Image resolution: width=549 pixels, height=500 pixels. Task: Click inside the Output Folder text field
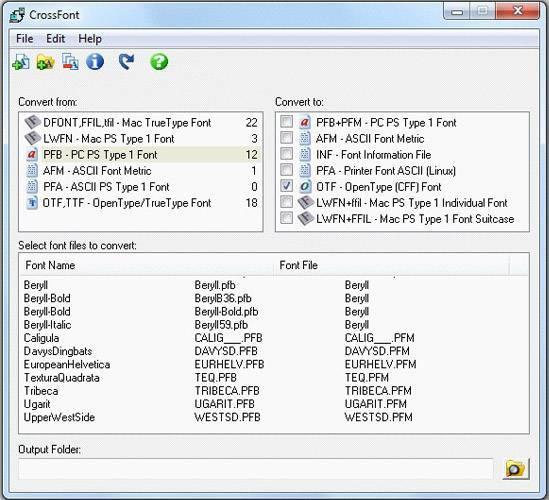[256, 469]
